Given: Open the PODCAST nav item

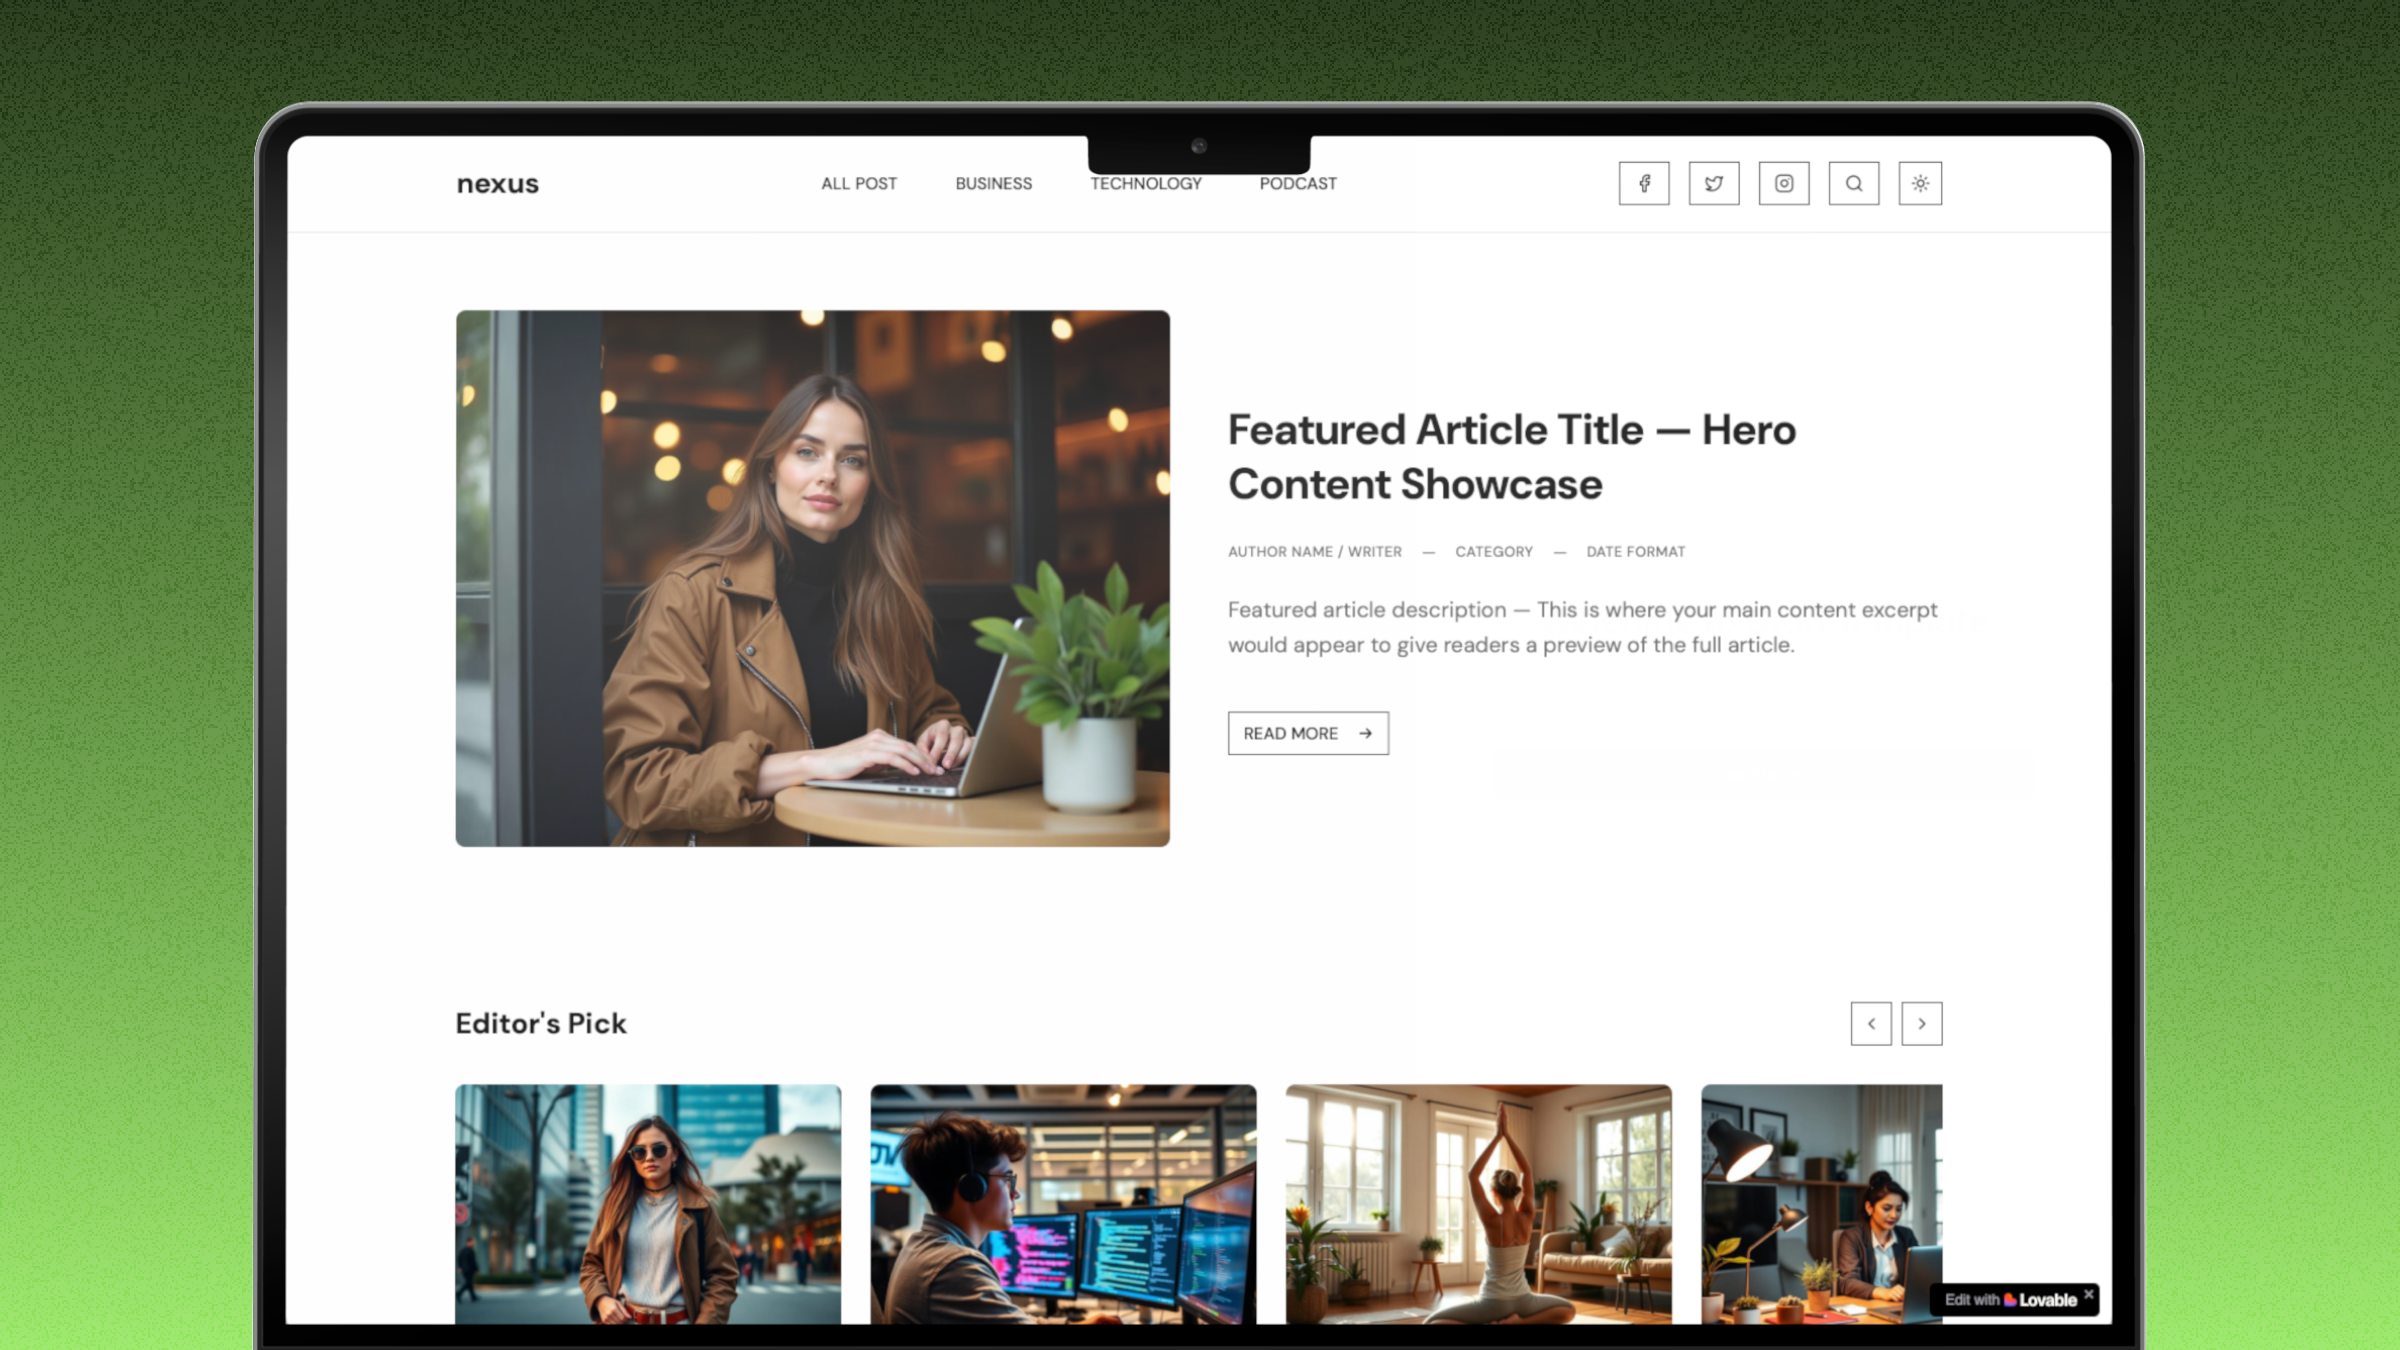Looking at the screenshot, I should click(1298, 183).
